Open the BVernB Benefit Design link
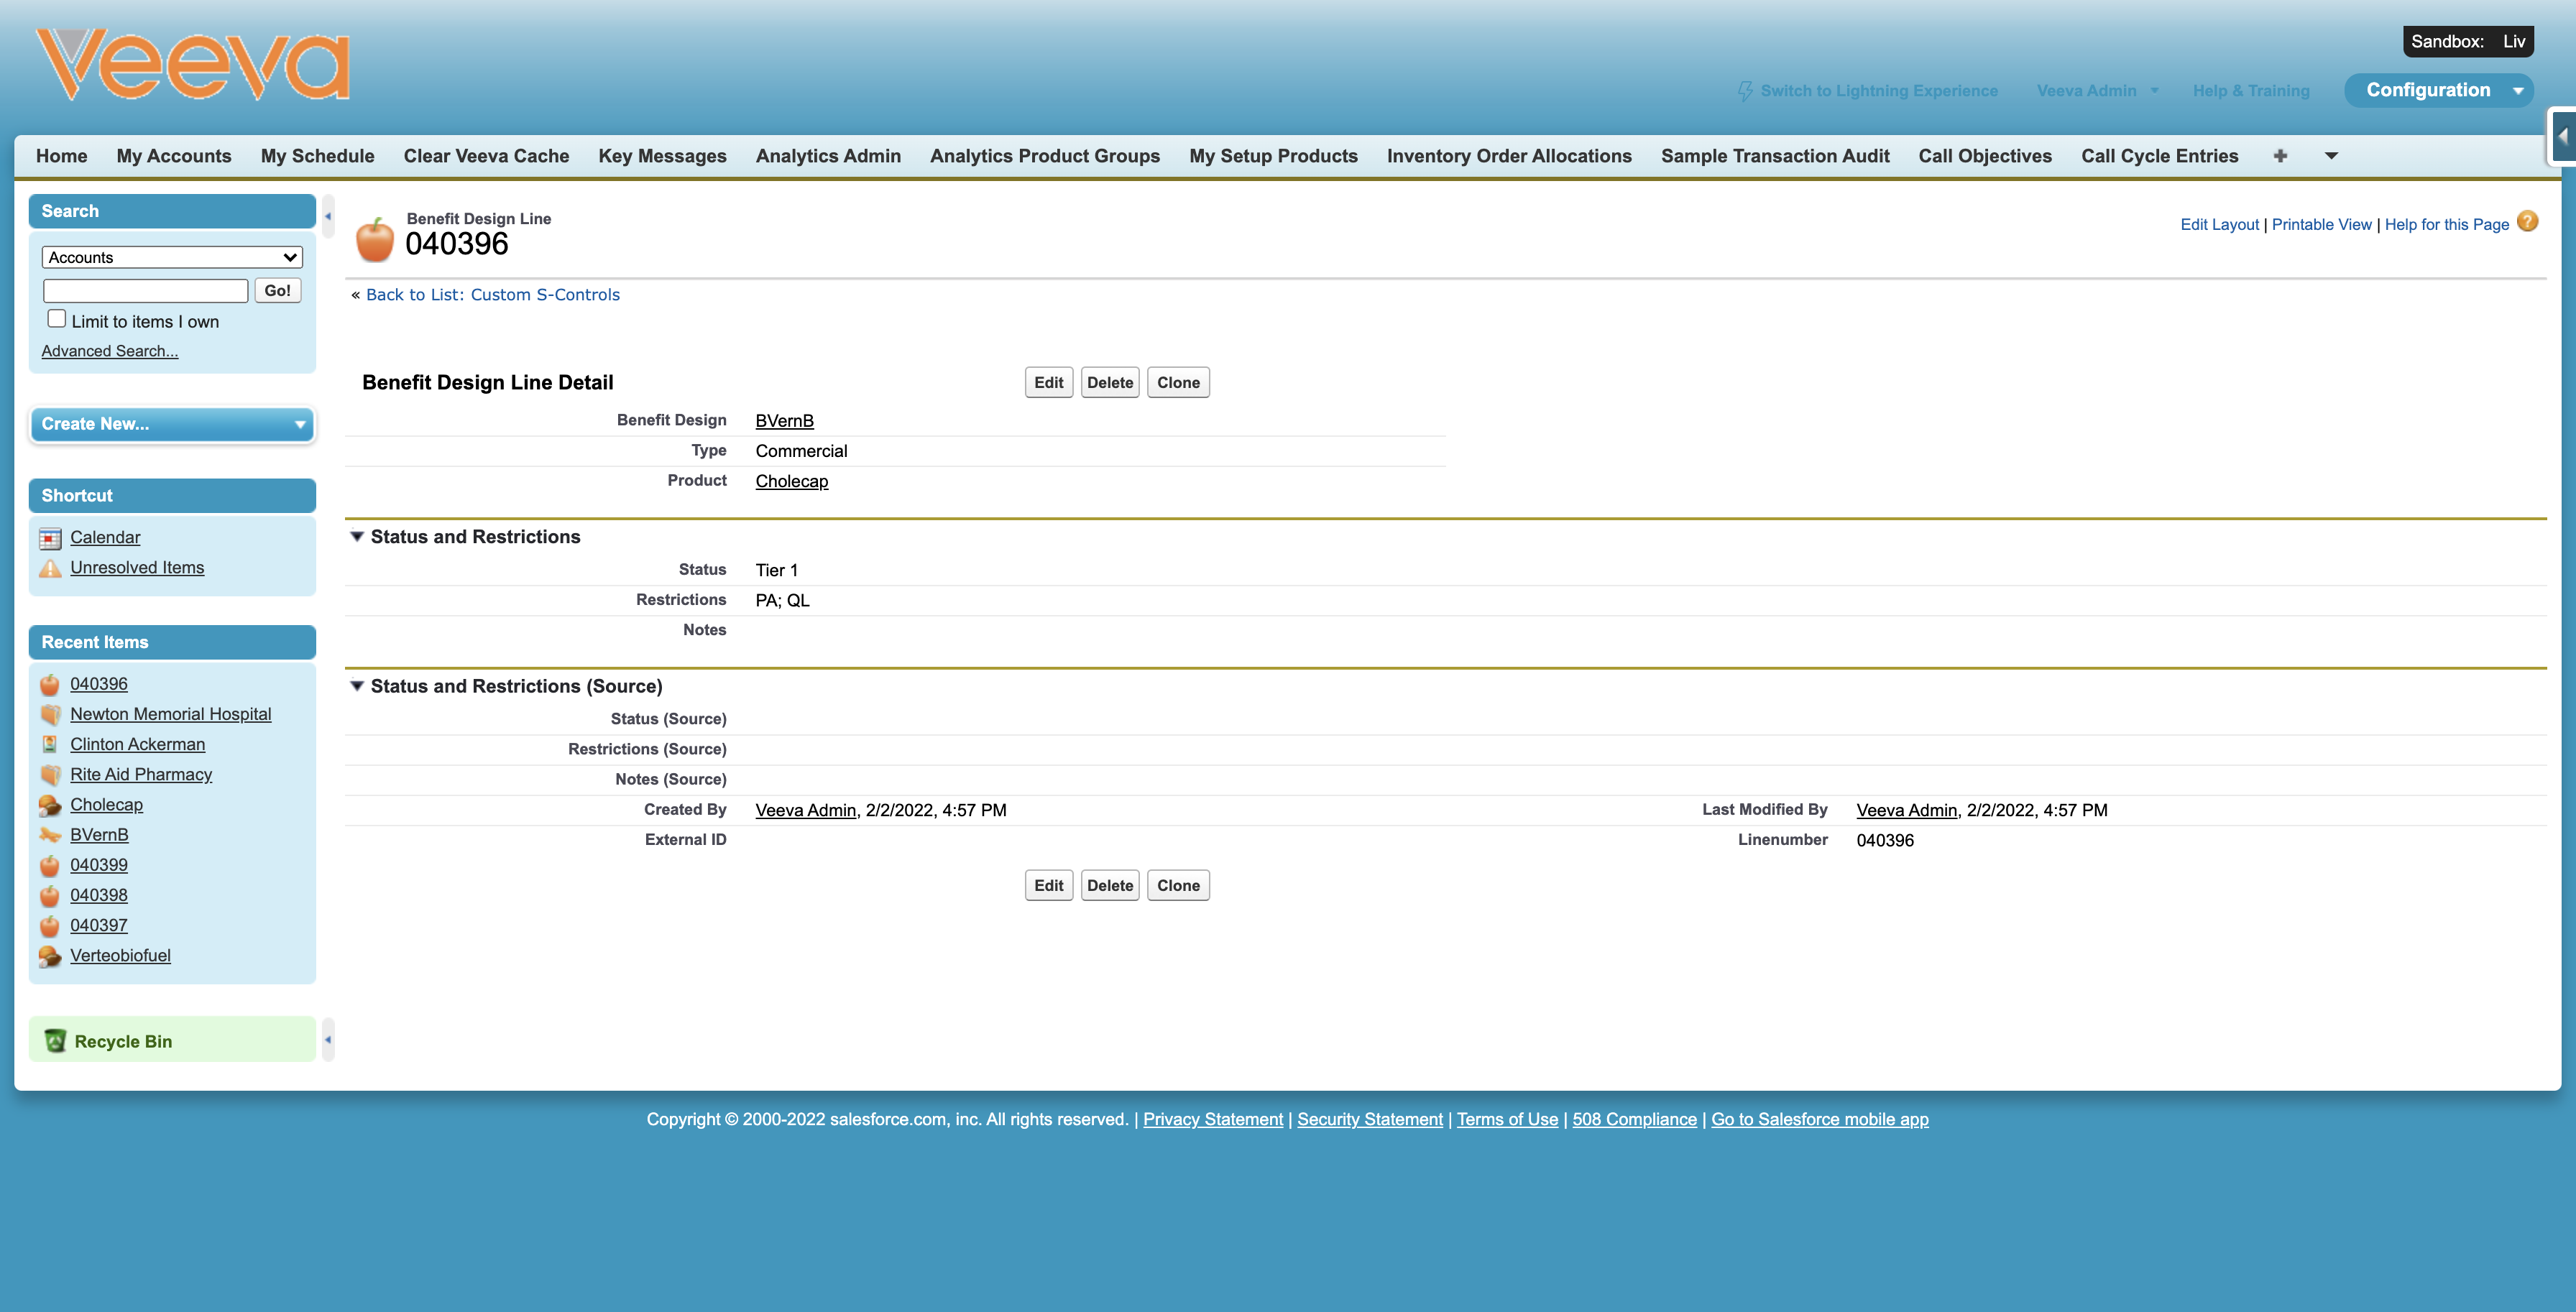Image resolution: width=2576 pixels, height=1312 pixels. pyautogui.click(x=784, y=421)
